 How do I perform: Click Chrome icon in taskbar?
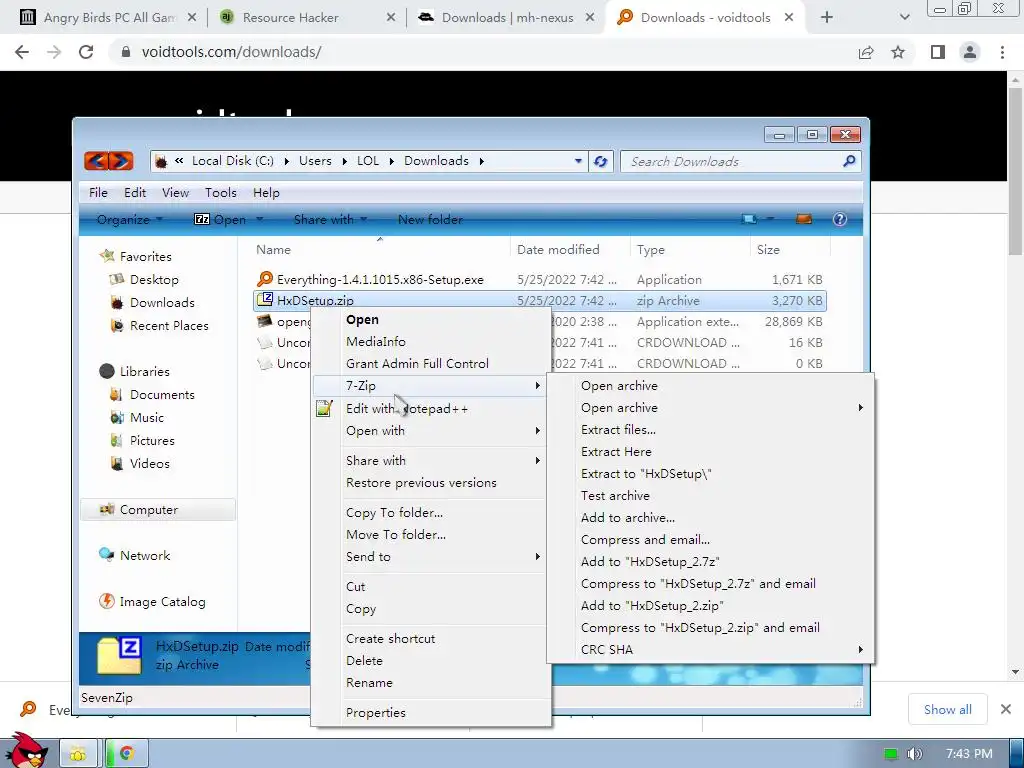tap(127, 754)
